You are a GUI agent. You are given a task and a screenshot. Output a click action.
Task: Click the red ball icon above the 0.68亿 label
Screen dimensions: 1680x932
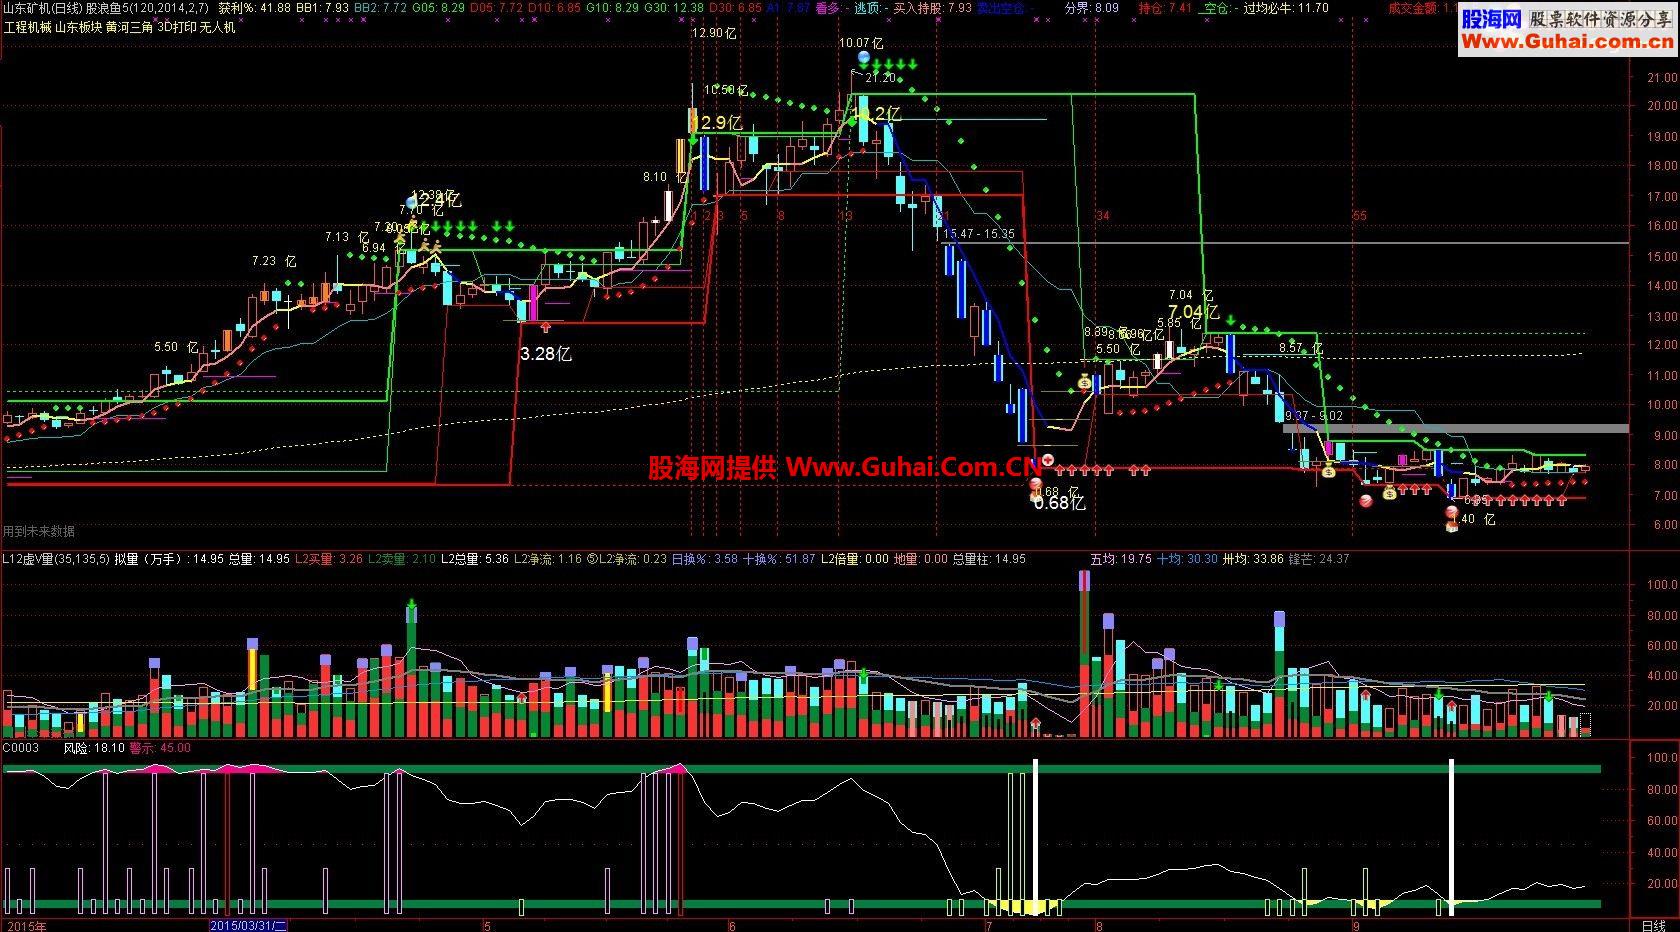[1035, 484]
